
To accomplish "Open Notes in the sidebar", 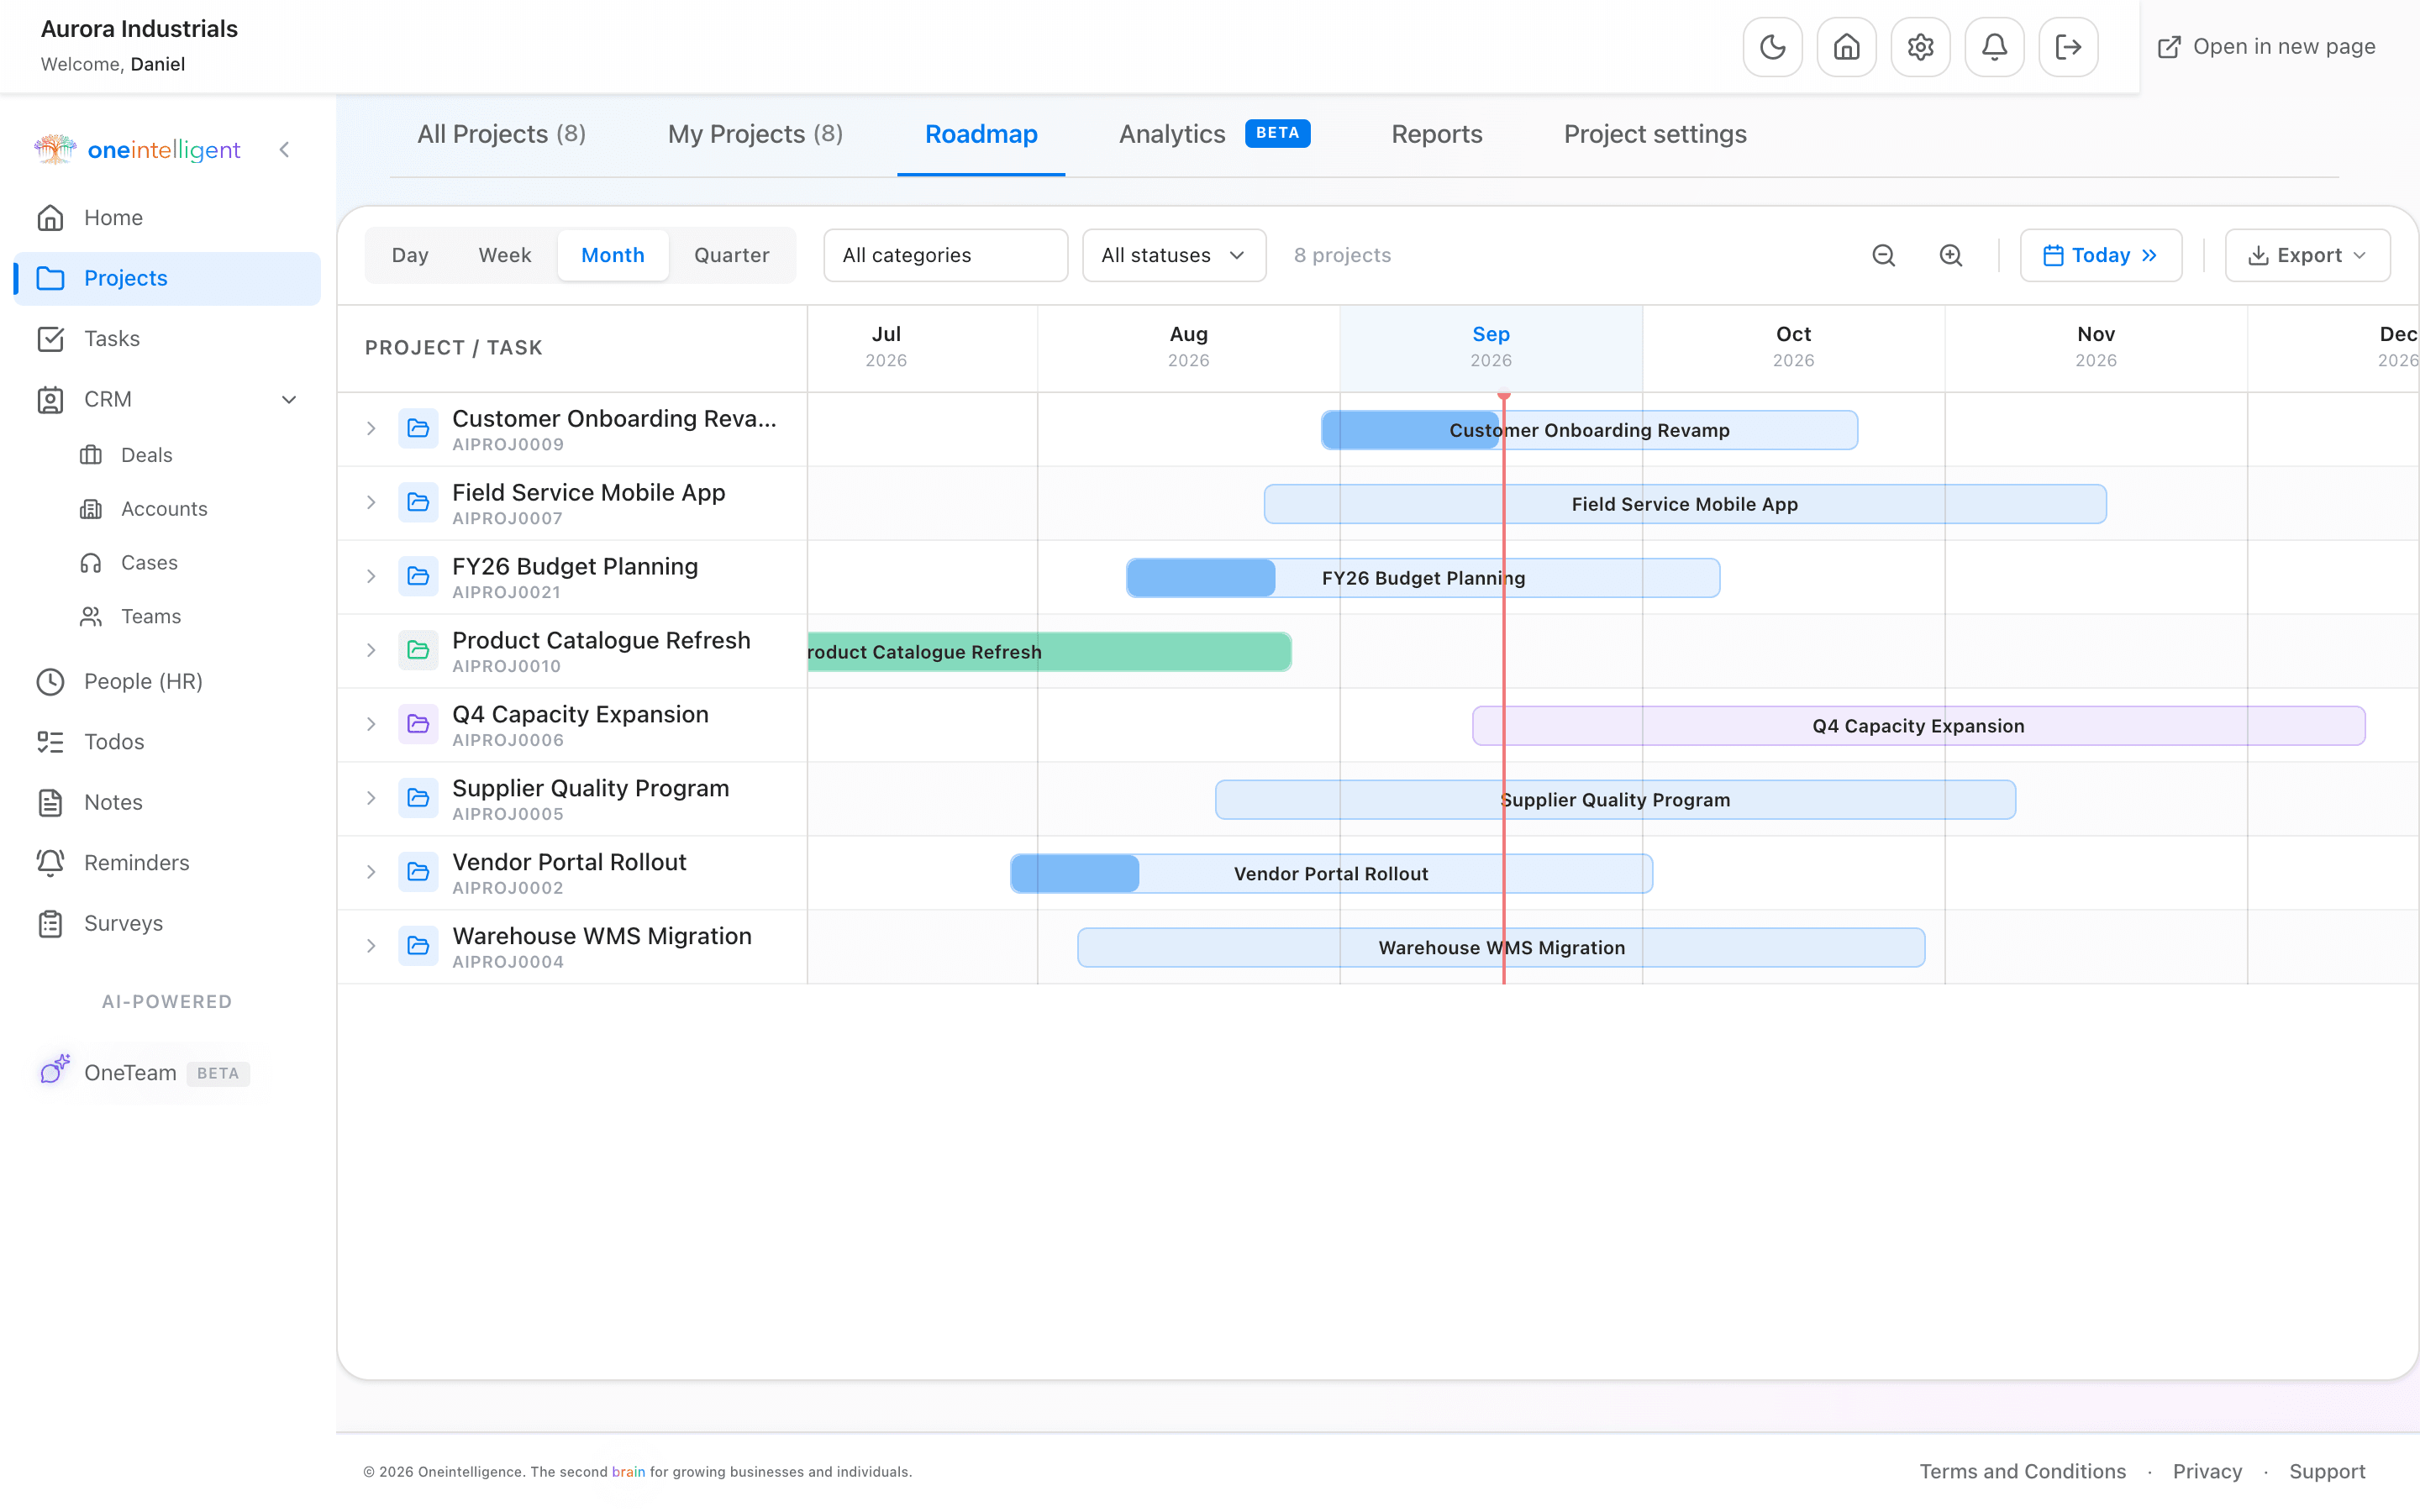I will 167,803.
